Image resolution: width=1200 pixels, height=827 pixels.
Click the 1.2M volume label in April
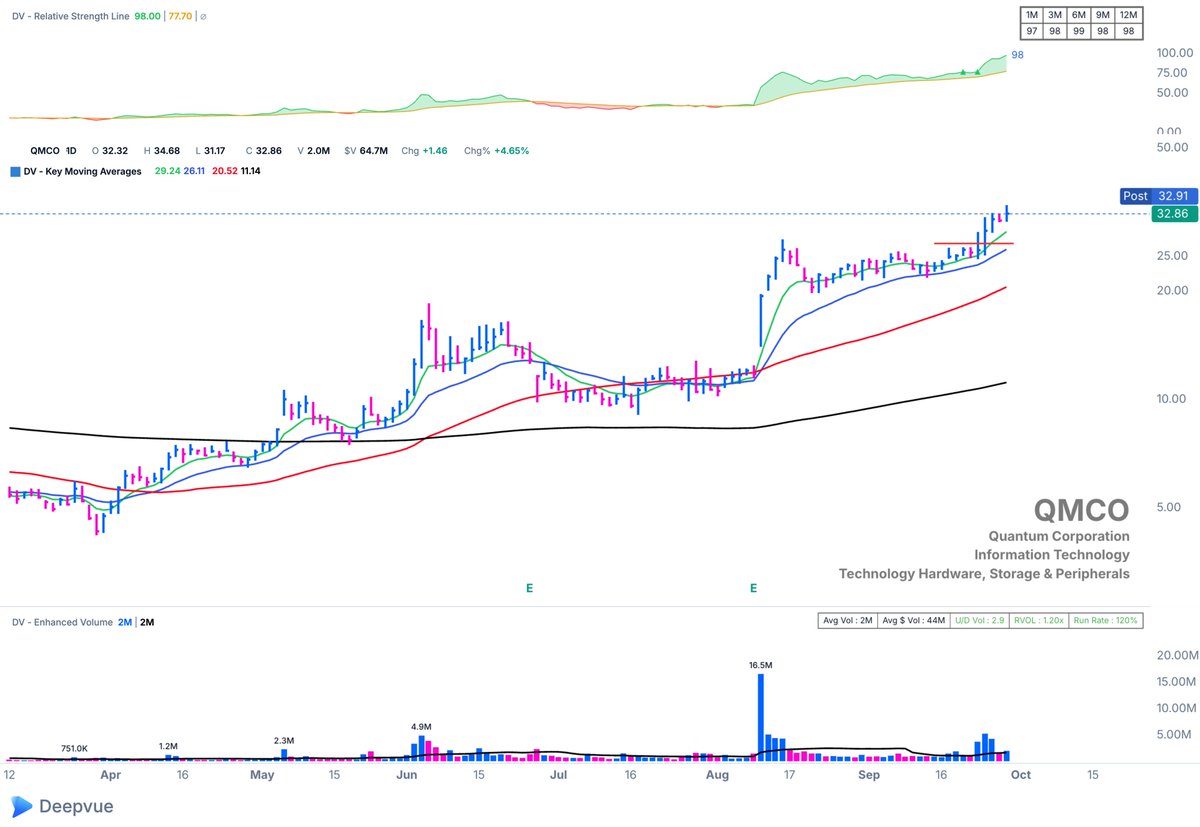[x=168, y=746]
